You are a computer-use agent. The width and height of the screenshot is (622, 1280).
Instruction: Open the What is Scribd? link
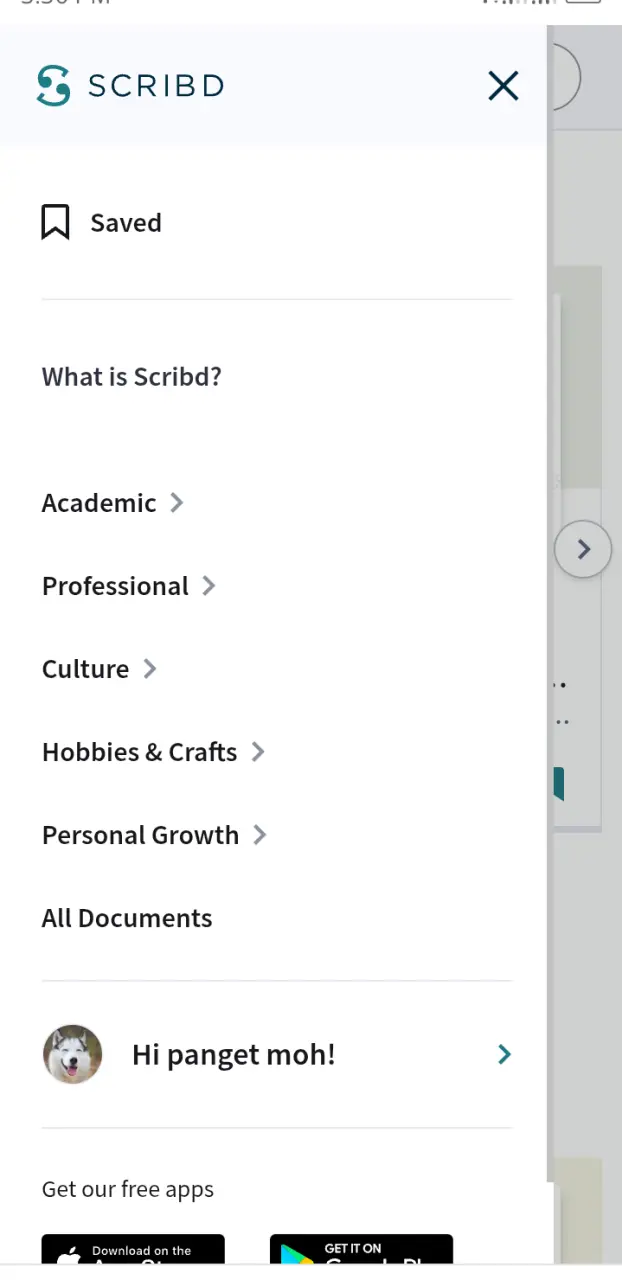pyautogui.click(x=131, y=377)
